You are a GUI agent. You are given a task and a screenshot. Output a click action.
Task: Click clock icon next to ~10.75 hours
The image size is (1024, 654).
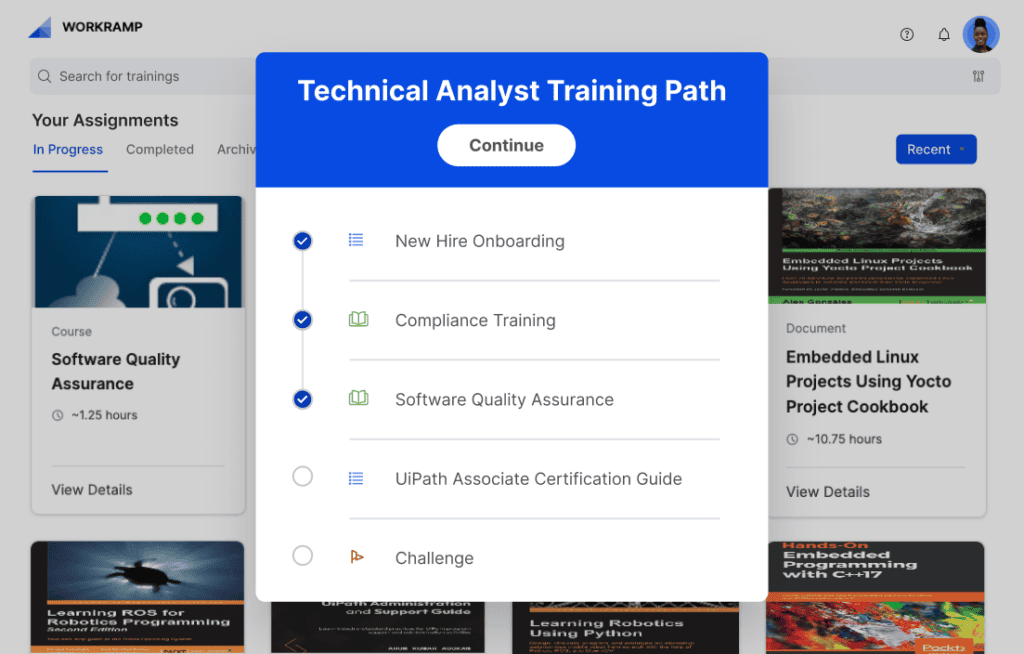[x=792, y=440]
